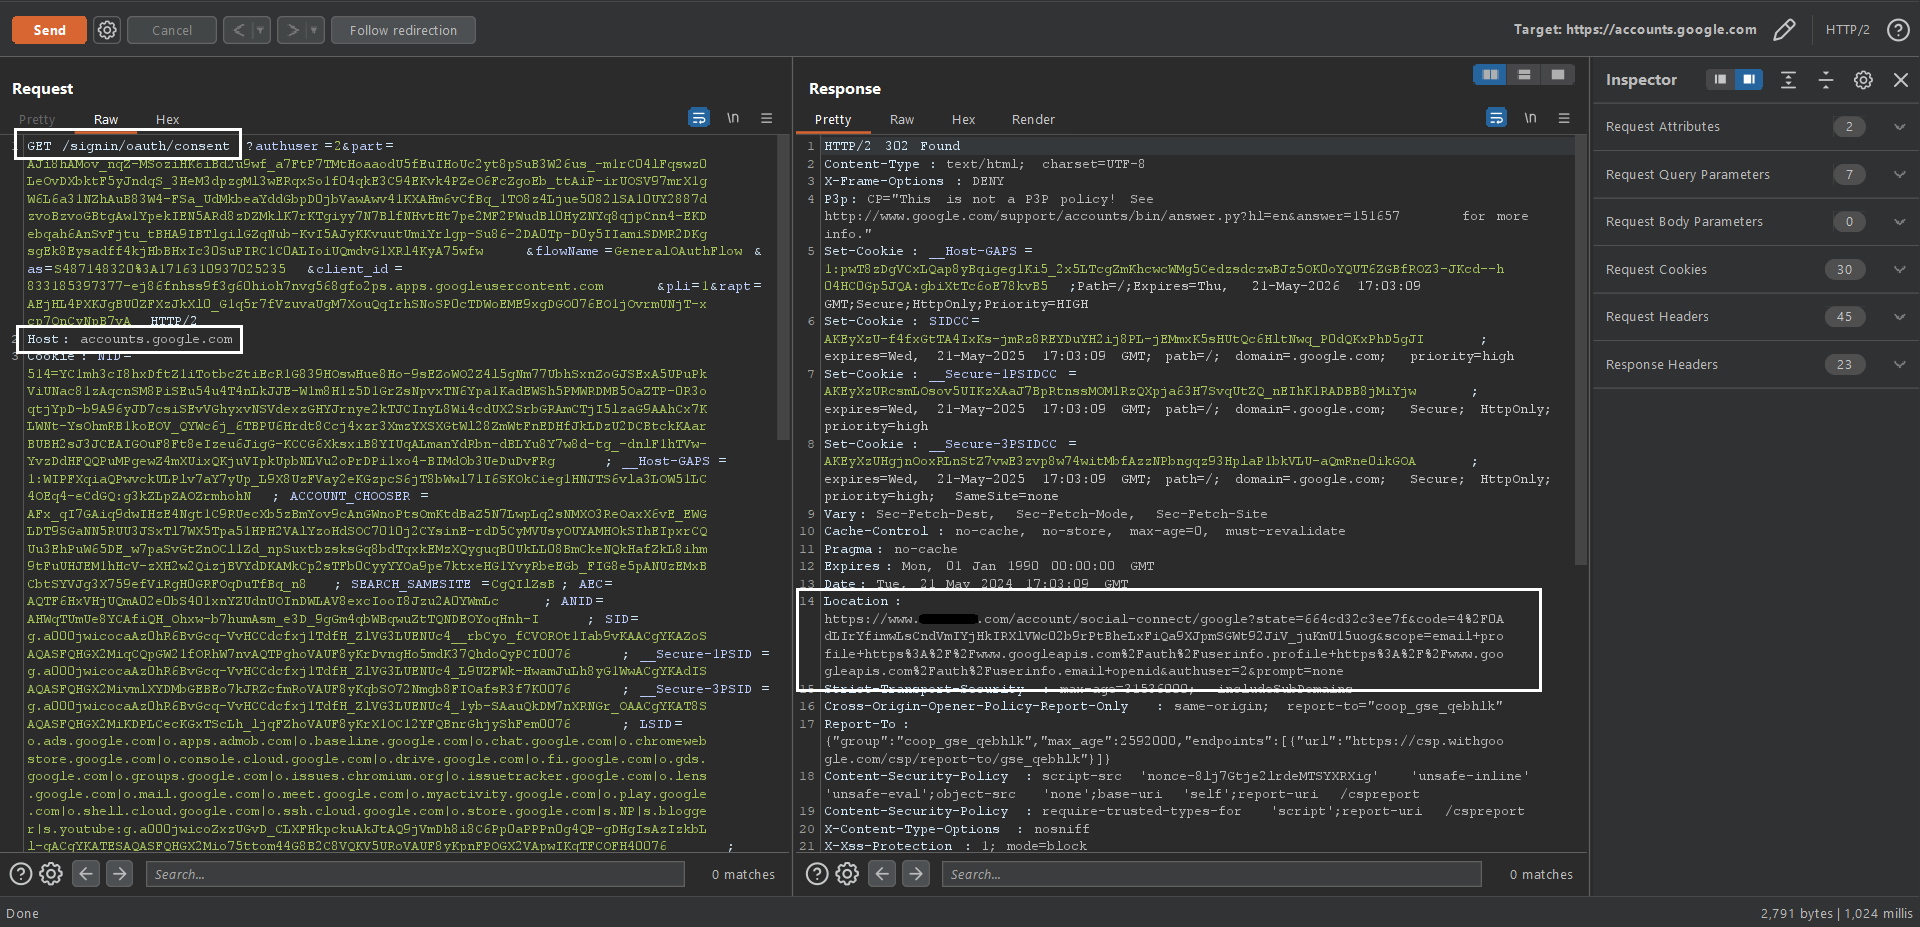This screenshot has width=1920, height=927.
Task: Open the top-right help question mark icon
Action: [1898, 30]
